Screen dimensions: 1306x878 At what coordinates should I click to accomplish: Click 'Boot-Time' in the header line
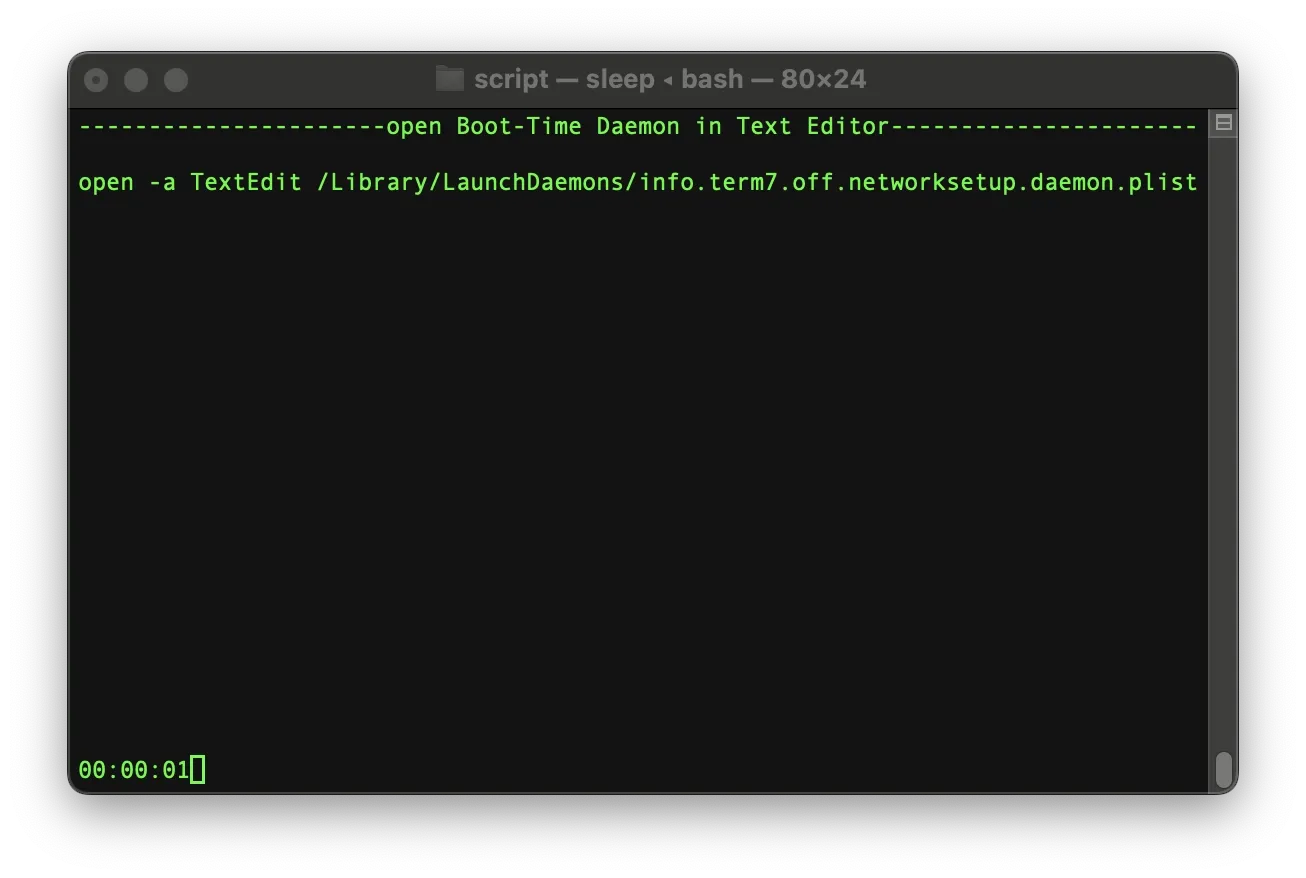pyautogui.click(x=519, y=127)
